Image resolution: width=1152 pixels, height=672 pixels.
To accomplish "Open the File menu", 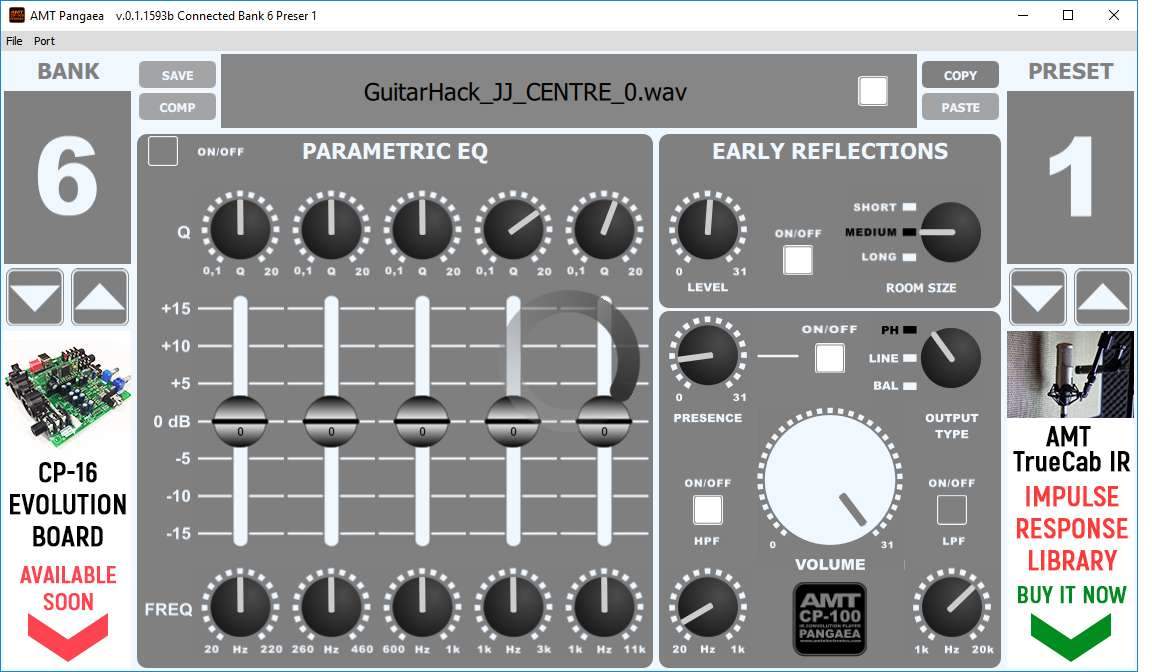I will tap(14, 41).
